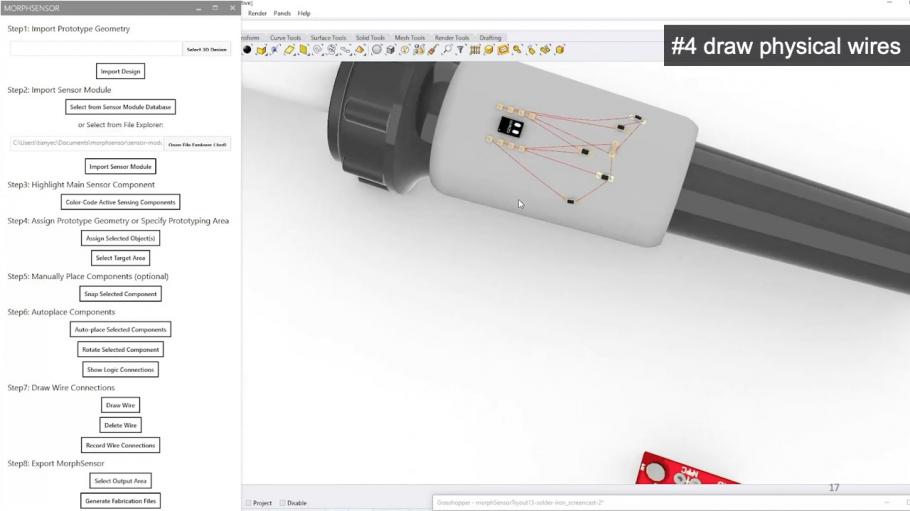Image resolution: width=910 pixels, height=511 pixels.
Task: Click the Select 3D Design button
Action: point(207,49)
